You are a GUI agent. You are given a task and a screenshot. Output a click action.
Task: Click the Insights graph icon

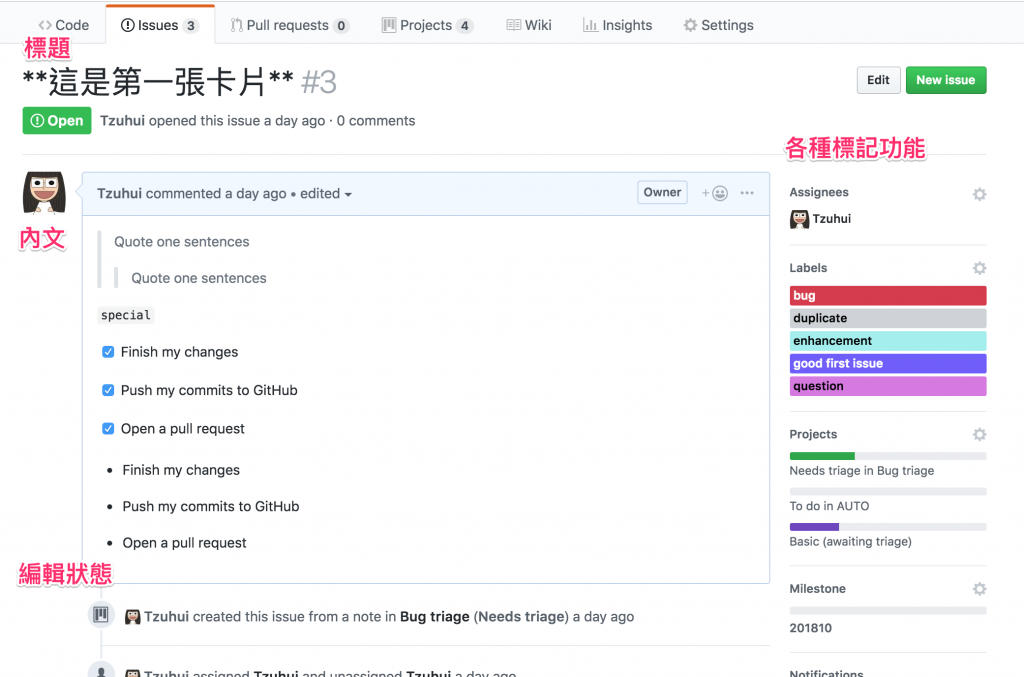point(590,25)
